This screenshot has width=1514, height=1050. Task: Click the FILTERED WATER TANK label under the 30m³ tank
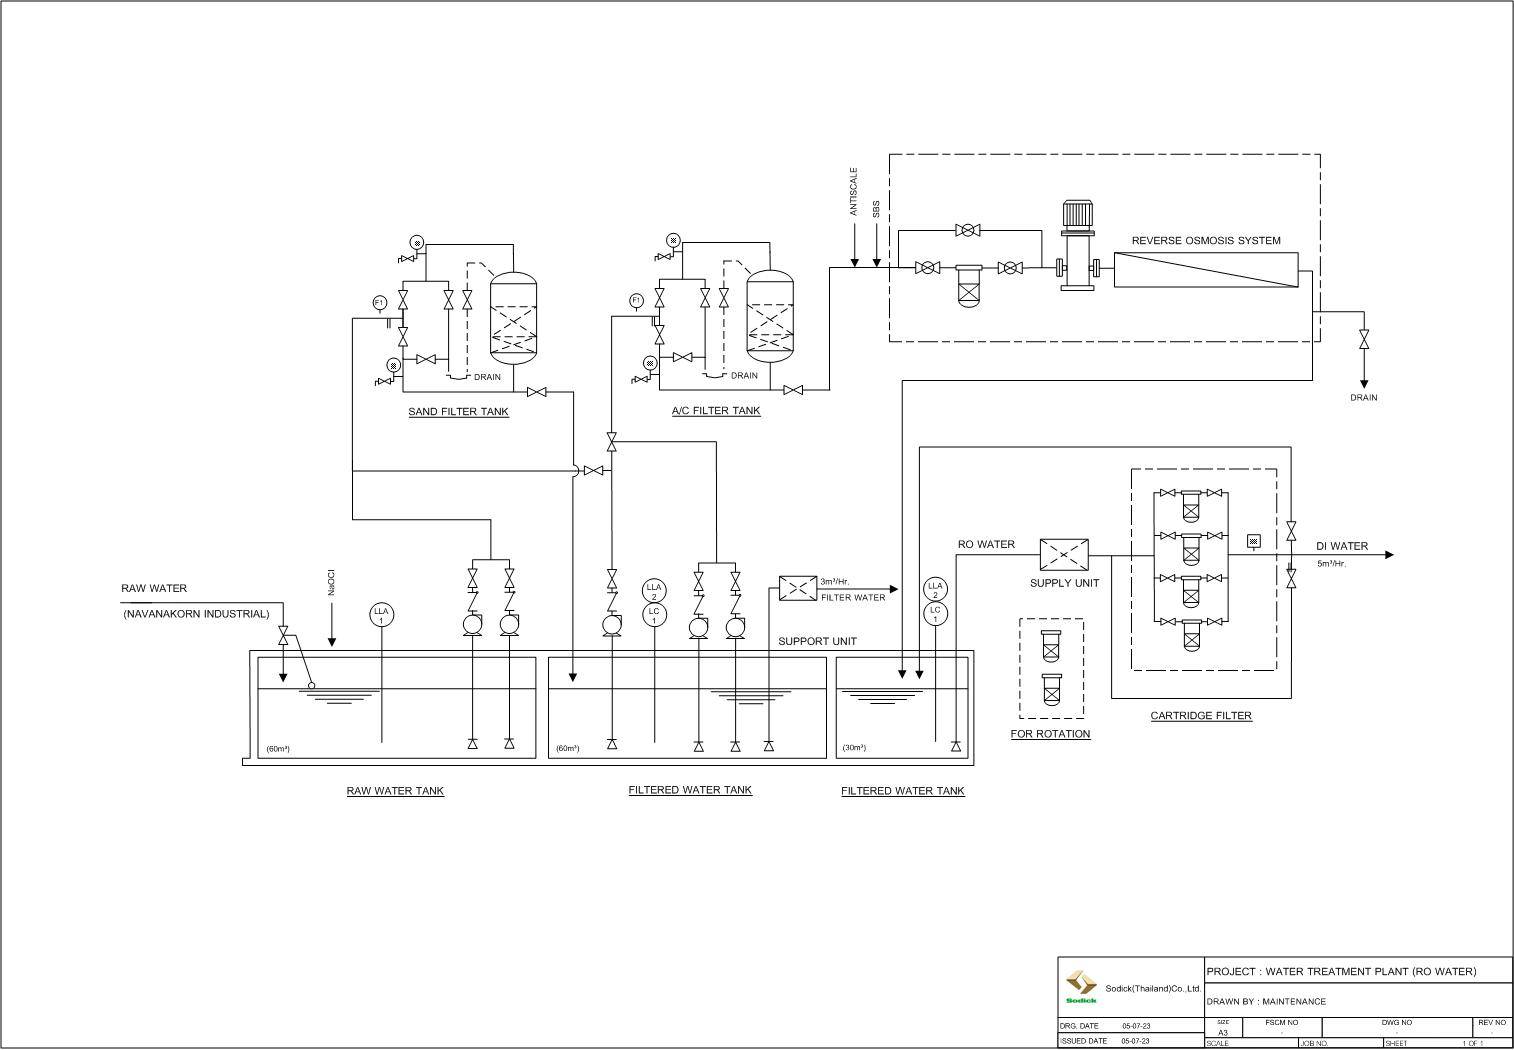pos(903,791)
